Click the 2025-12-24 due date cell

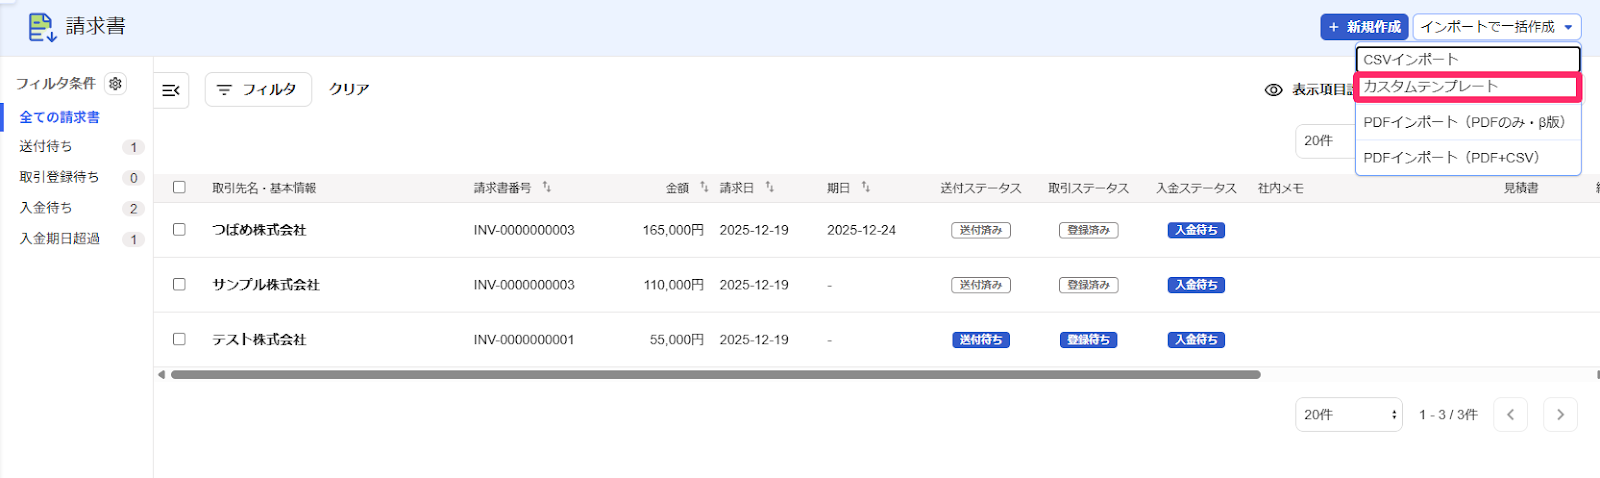pos(861,230)
